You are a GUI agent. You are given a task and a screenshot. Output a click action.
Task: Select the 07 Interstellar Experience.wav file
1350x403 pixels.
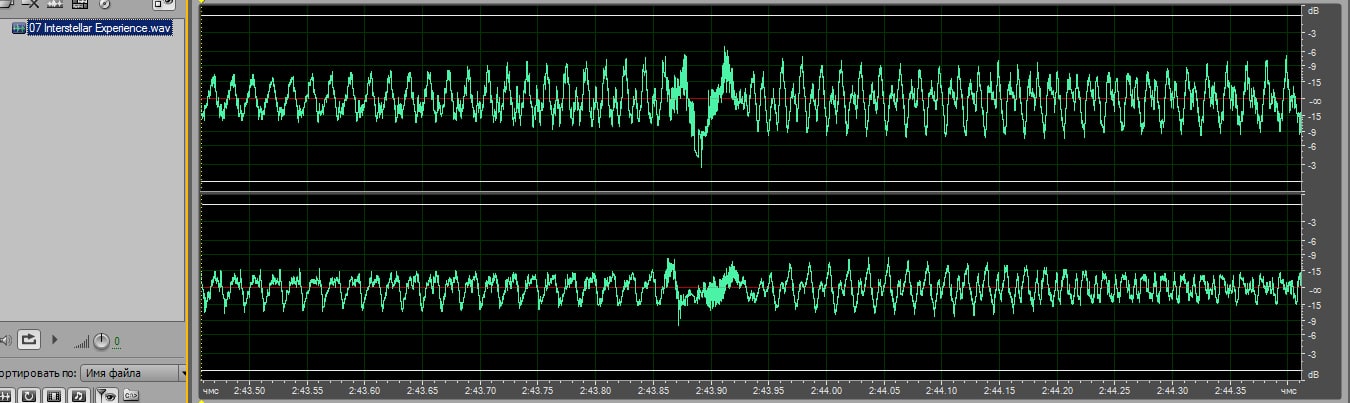[x=100, y=28]
